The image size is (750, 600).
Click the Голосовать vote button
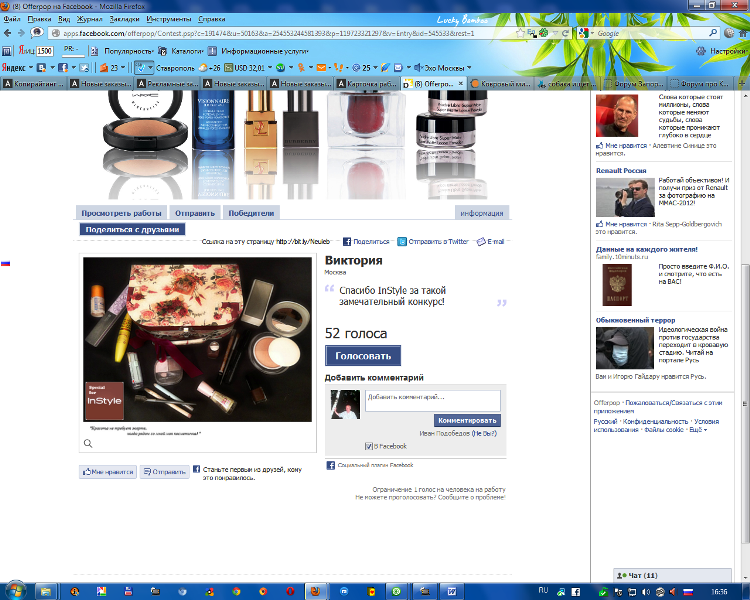(363, 356)
